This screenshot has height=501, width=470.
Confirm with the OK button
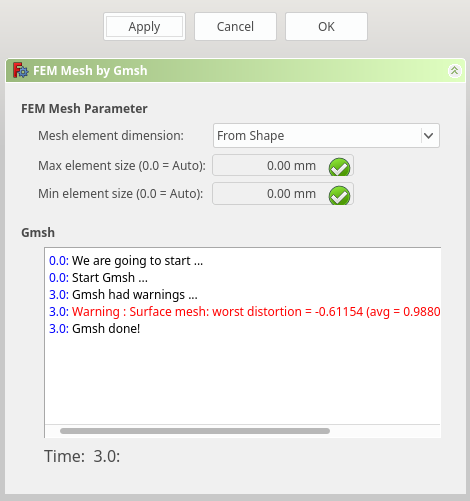coord(326,27)
